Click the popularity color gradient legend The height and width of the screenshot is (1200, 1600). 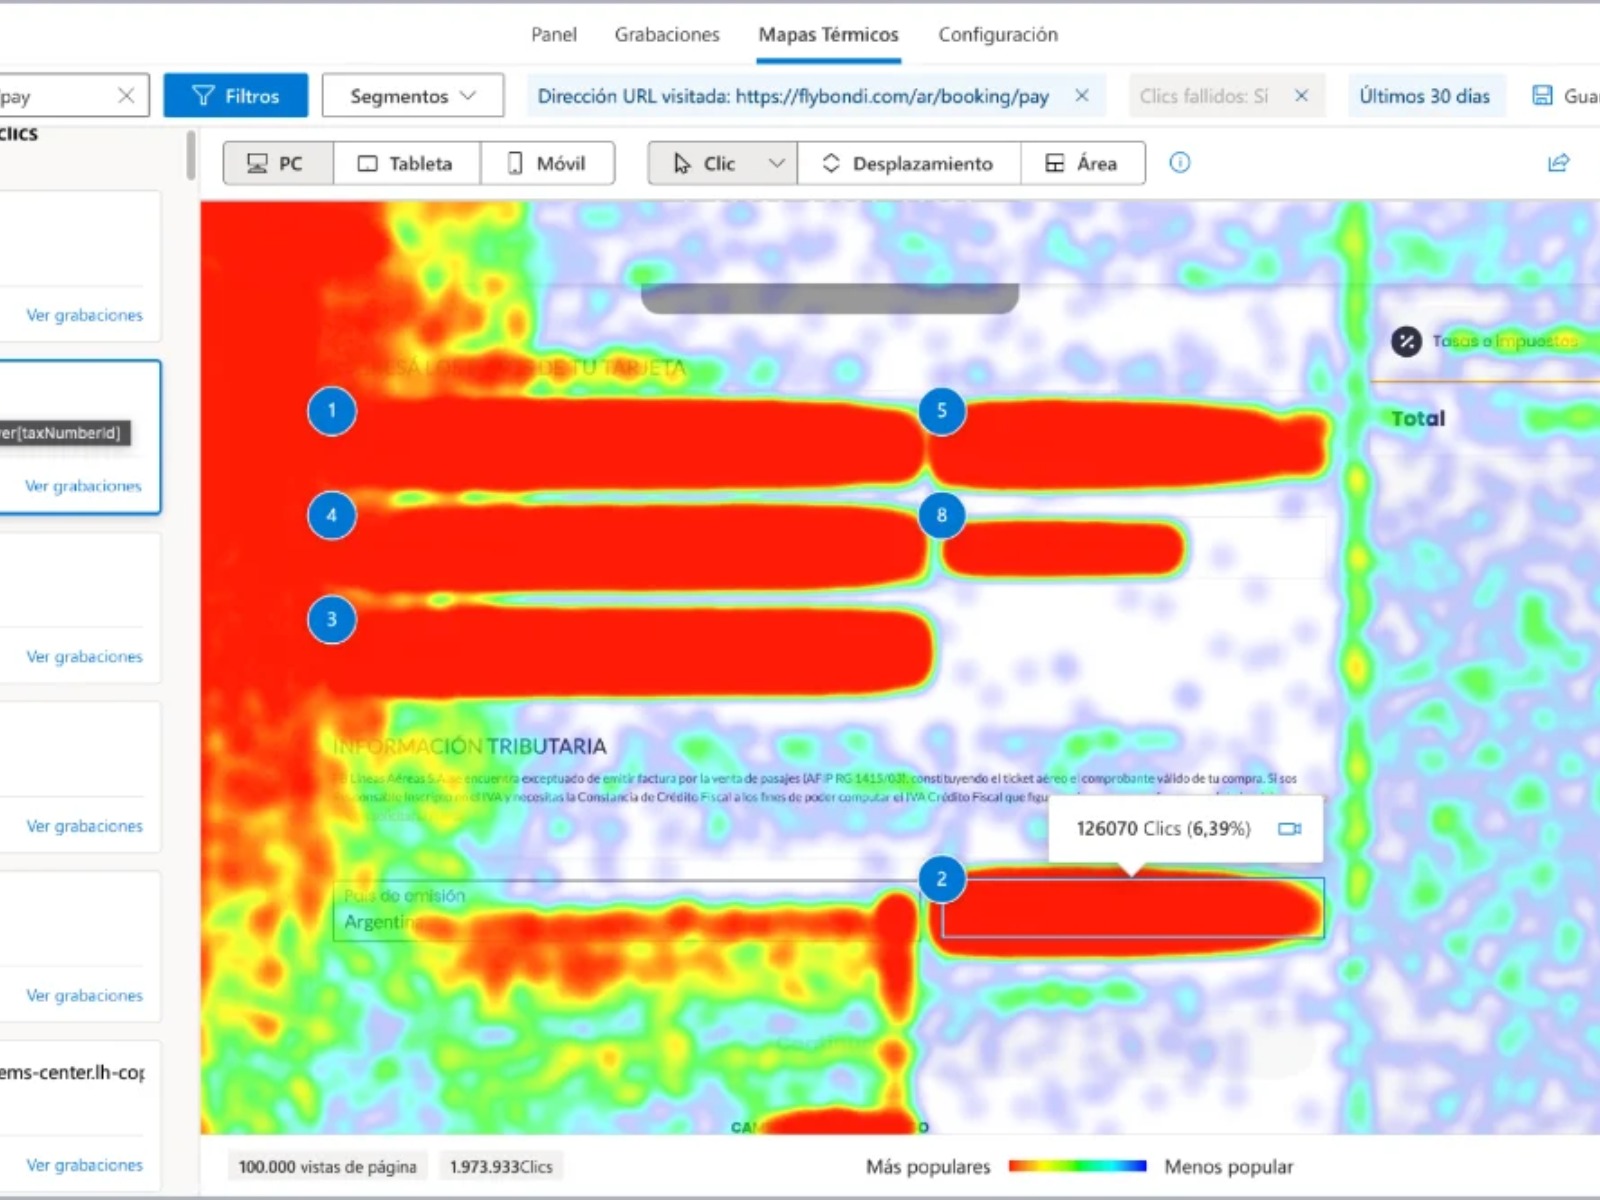pos(1077,1166)
